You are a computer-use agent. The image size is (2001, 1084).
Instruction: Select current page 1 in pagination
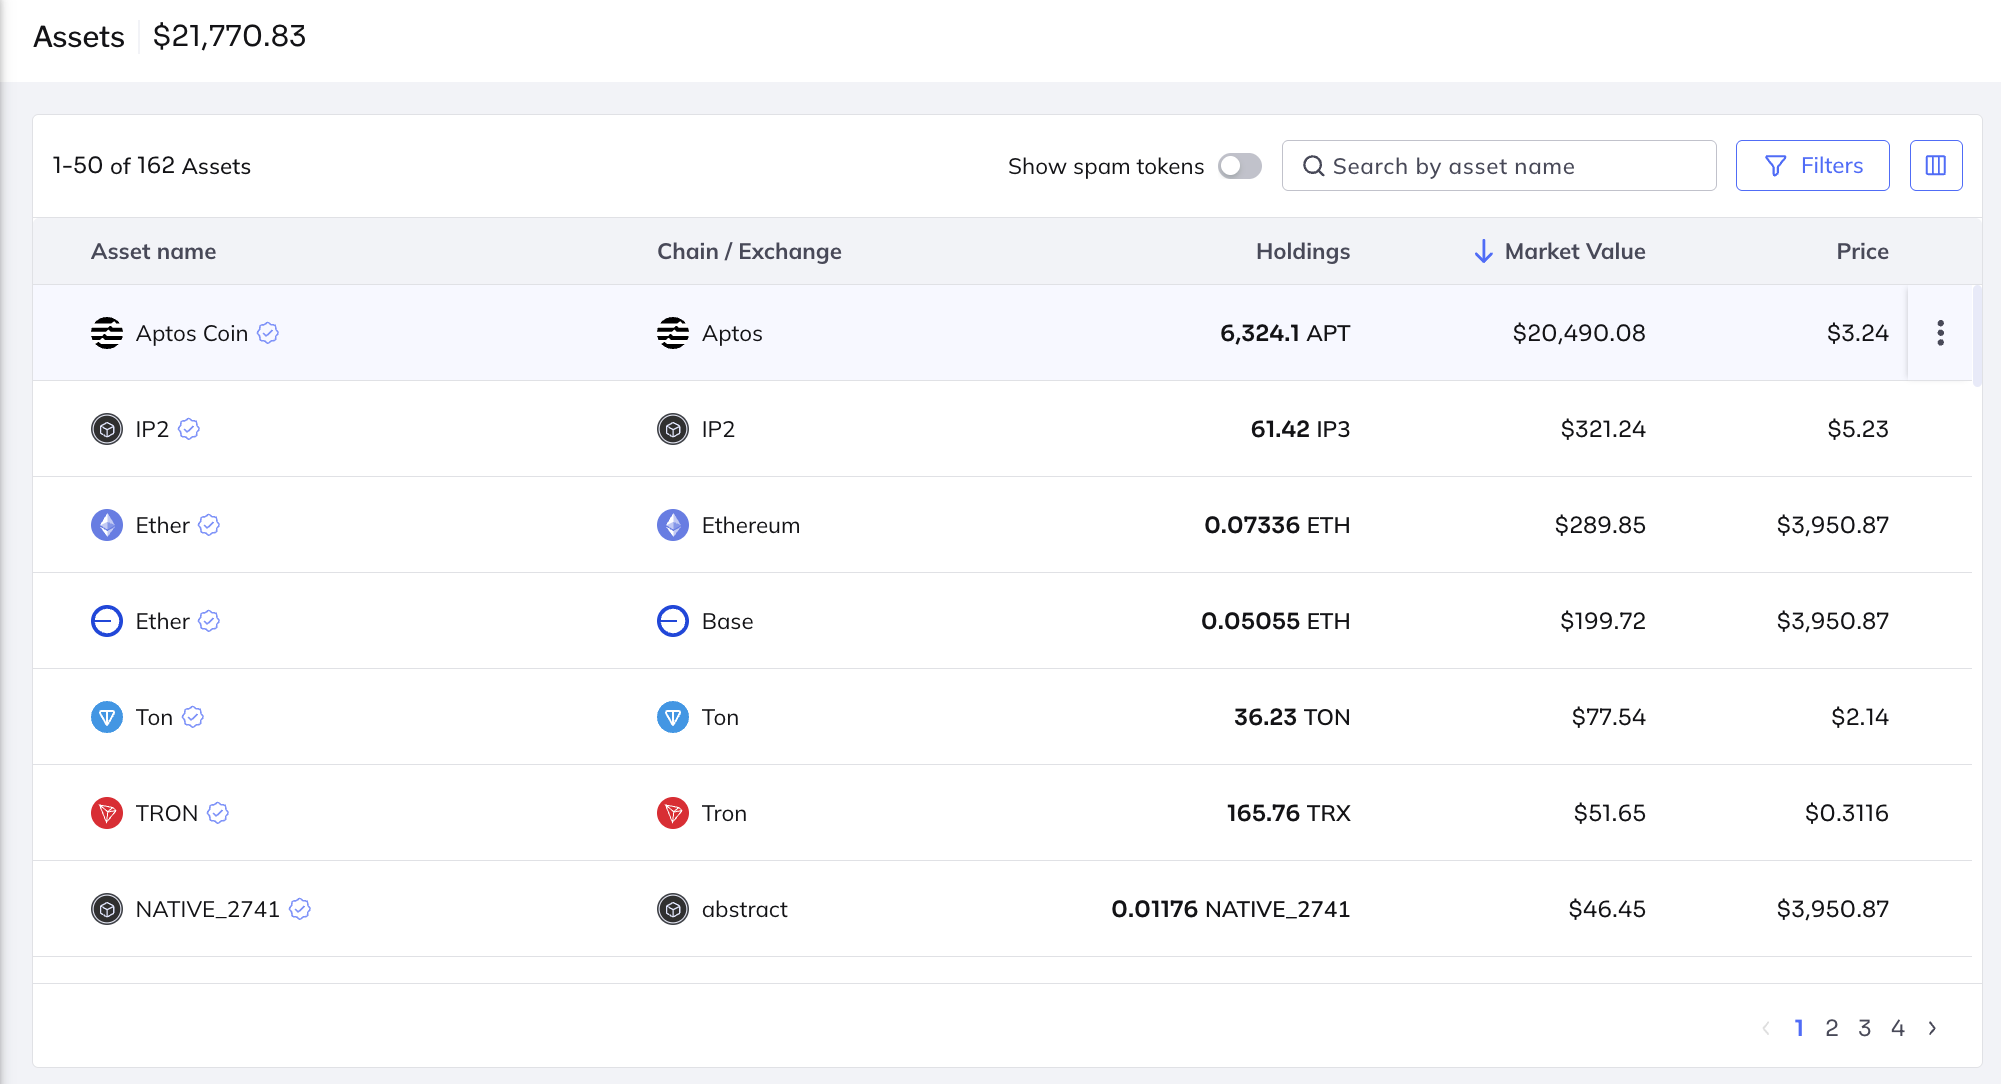pyautogui.click(x=1799, y=1028)
